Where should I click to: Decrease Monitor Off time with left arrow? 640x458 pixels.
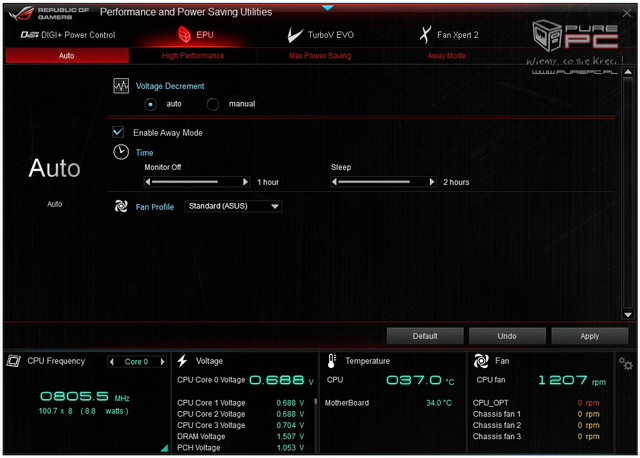click(148, 182)
